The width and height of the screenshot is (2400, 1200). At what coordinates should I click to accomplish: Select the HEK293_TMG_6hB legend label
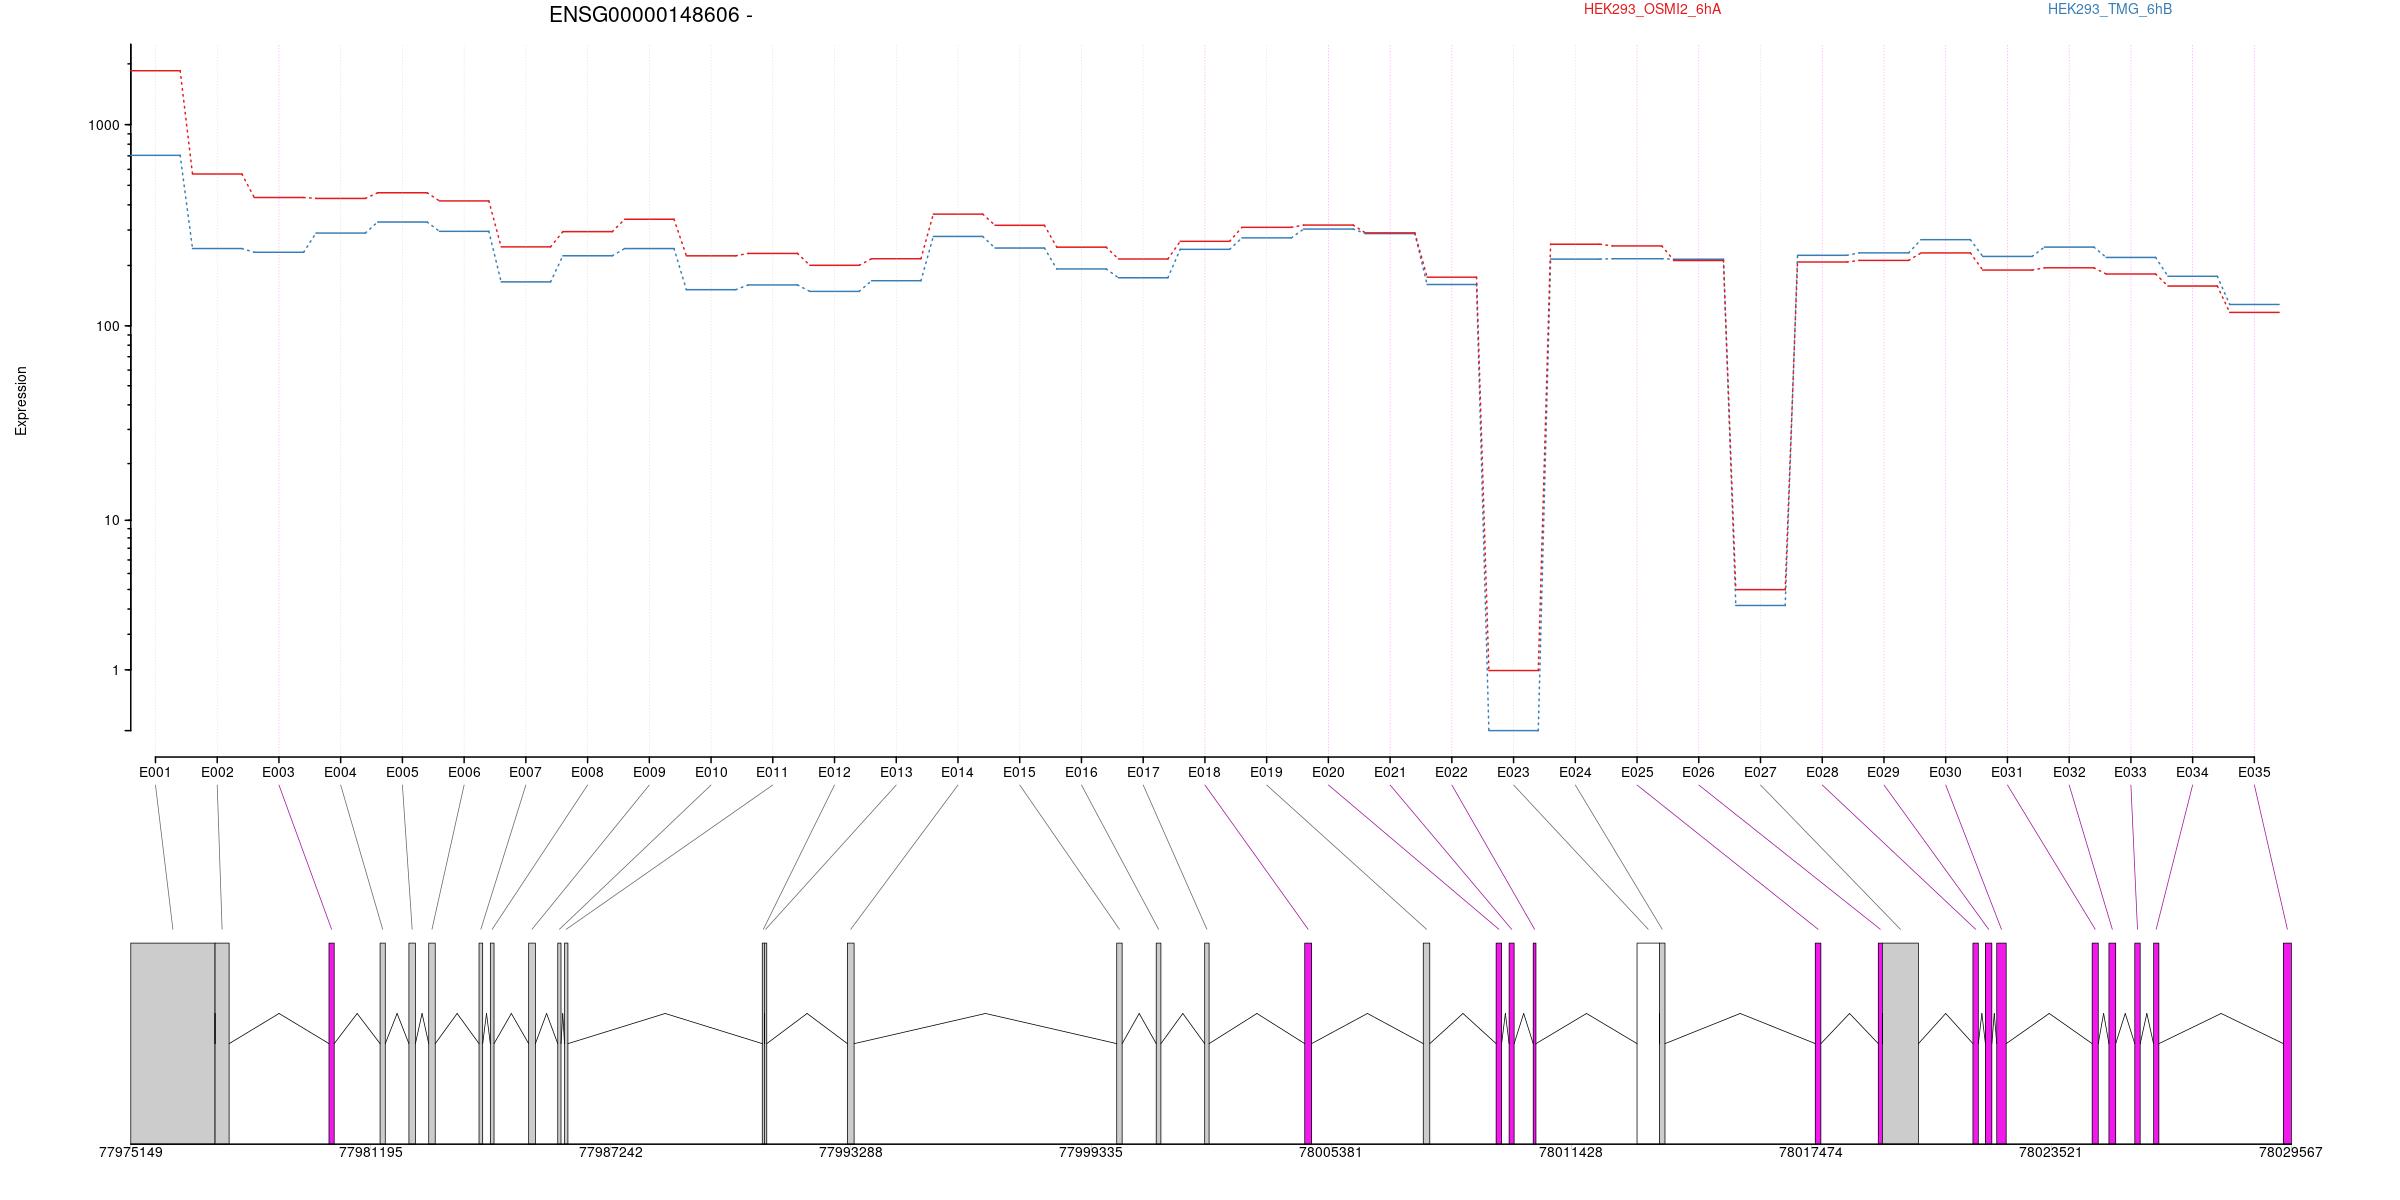(2110, 9)
